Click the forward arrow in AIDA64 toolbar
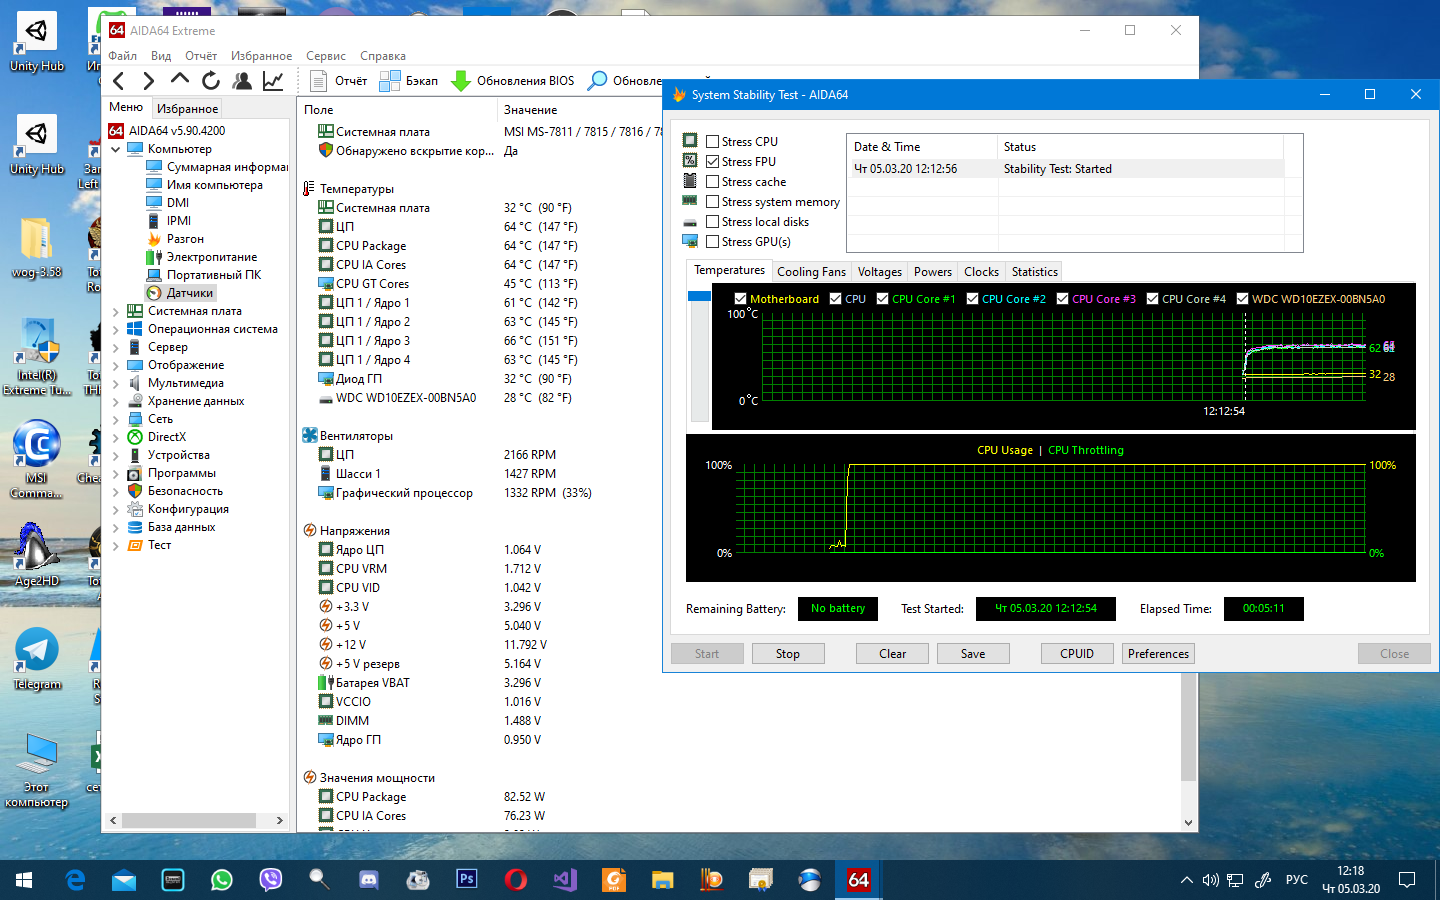 click(x=149, y=81)
